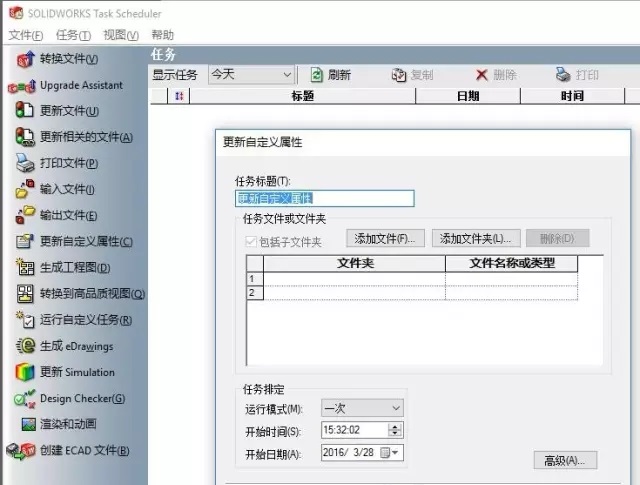
Task: Decrease 开始时间 with the down spinner arrow
Action: click(x=395, y=434)
